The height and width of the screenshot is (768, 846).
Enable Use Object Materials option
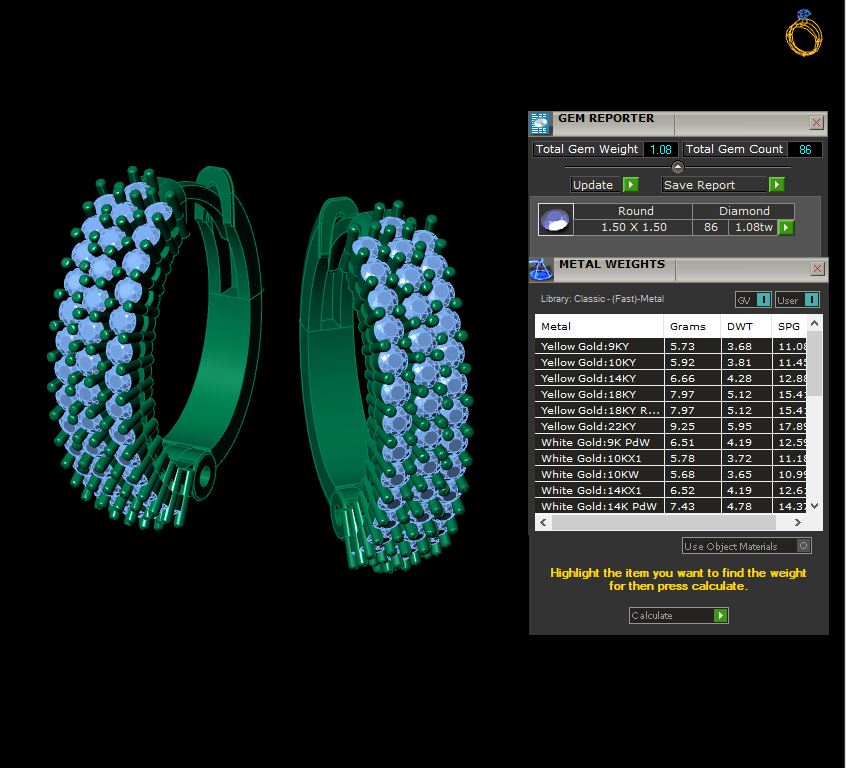coord(803,546)
